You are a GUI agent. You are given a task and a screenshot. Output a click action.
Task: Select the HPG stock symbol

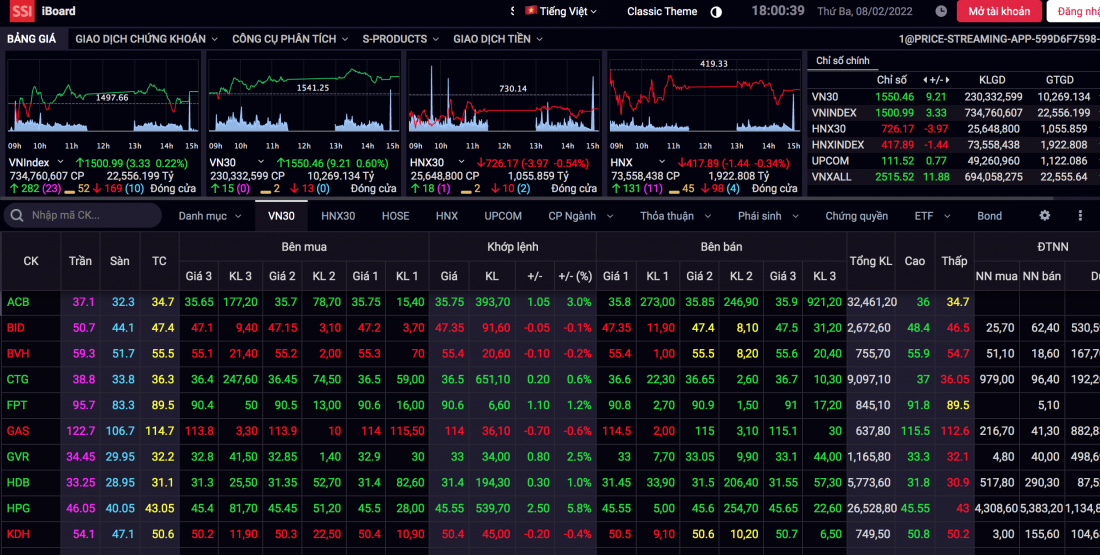(18, 508)
